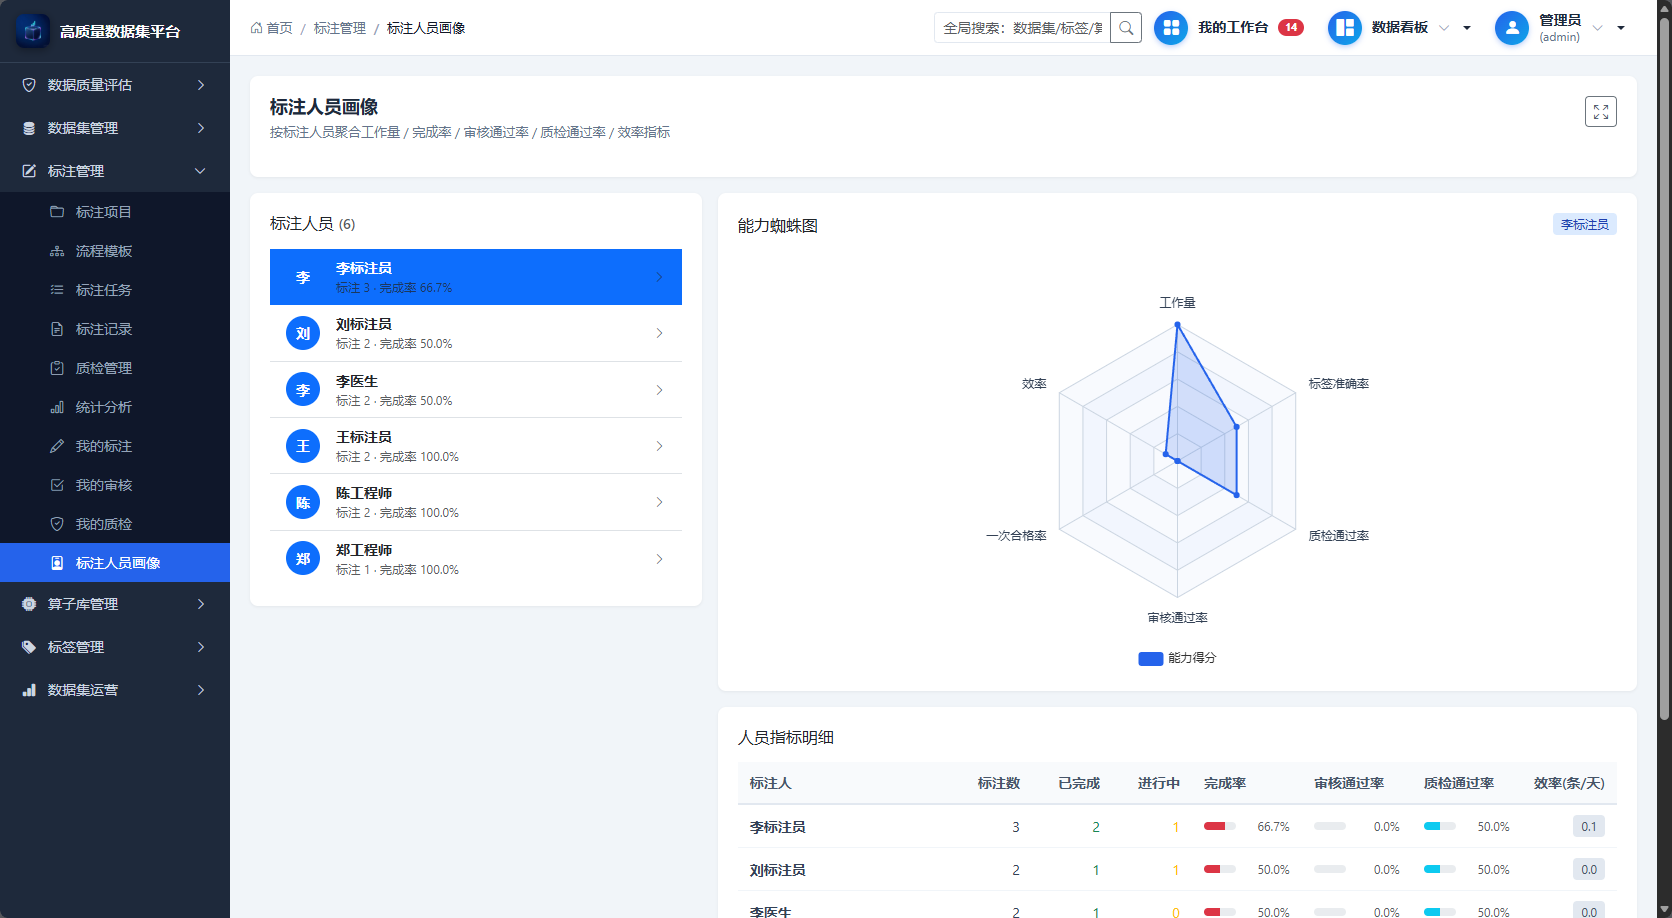The width and height of the screenshot is (1672, 918).
Task: Open the 标注记录 menu item
Action: [x=115, y=329]
